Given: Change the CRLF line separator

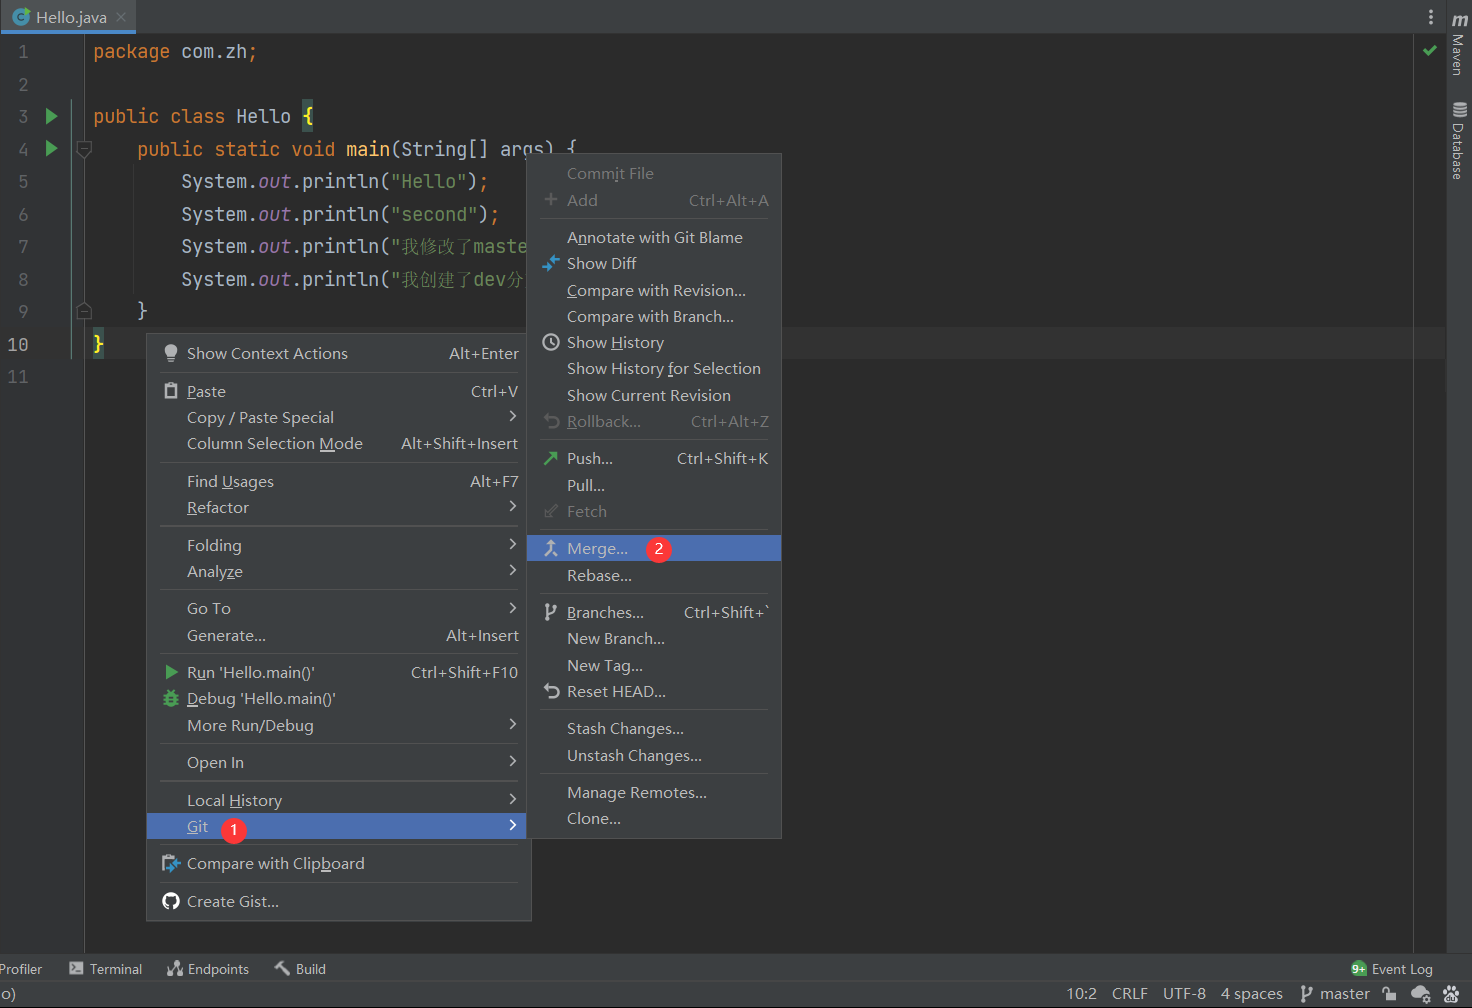Looking at the screenshot, I should (1130, 994).
